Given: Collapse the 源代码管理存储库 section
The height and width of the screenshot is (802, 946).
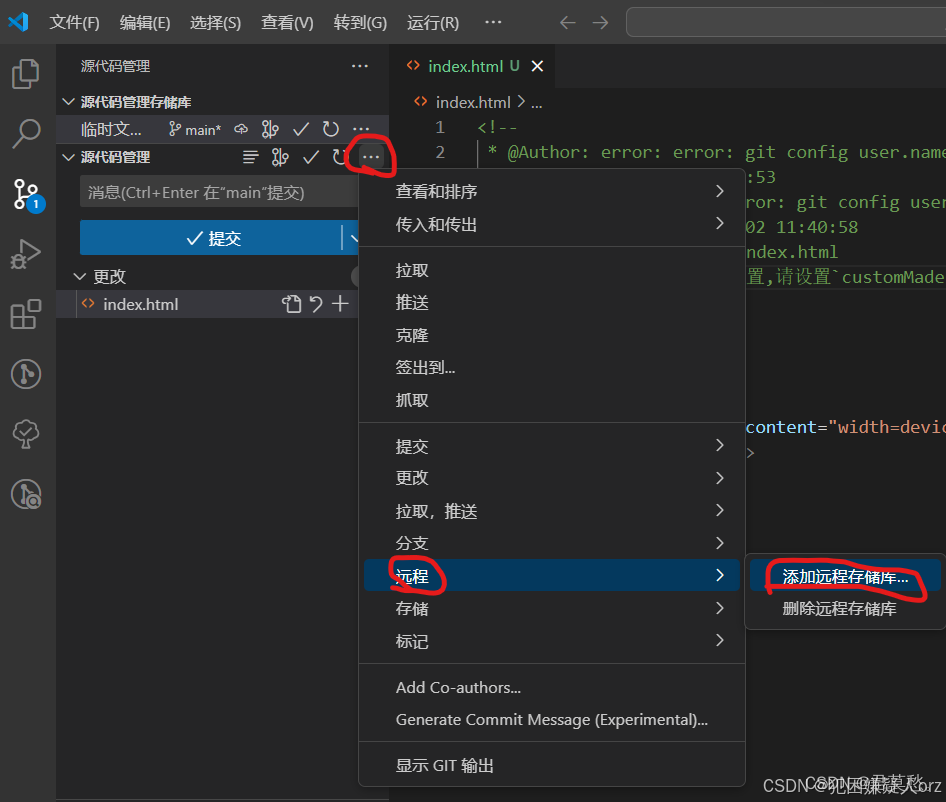Looking at the screenshot, I should pos(67,101).
